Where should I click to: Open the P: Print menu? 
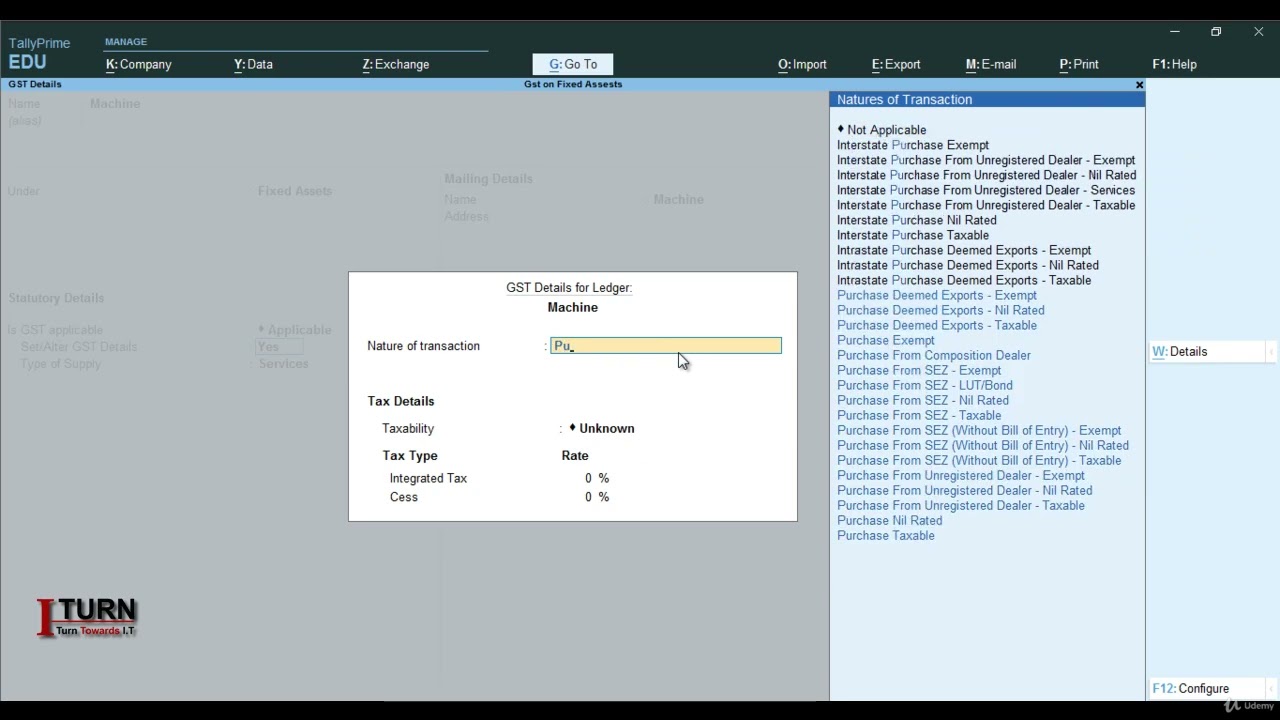1079,64
